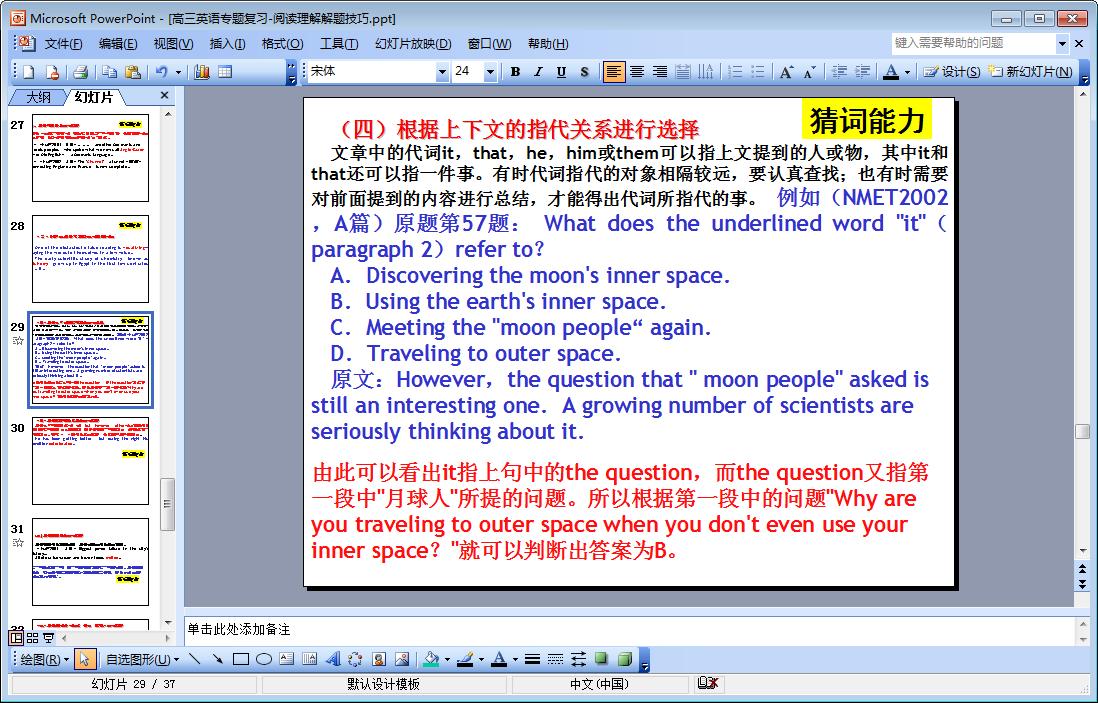Choose the Arrow drawing tool

tap(217, 659)
